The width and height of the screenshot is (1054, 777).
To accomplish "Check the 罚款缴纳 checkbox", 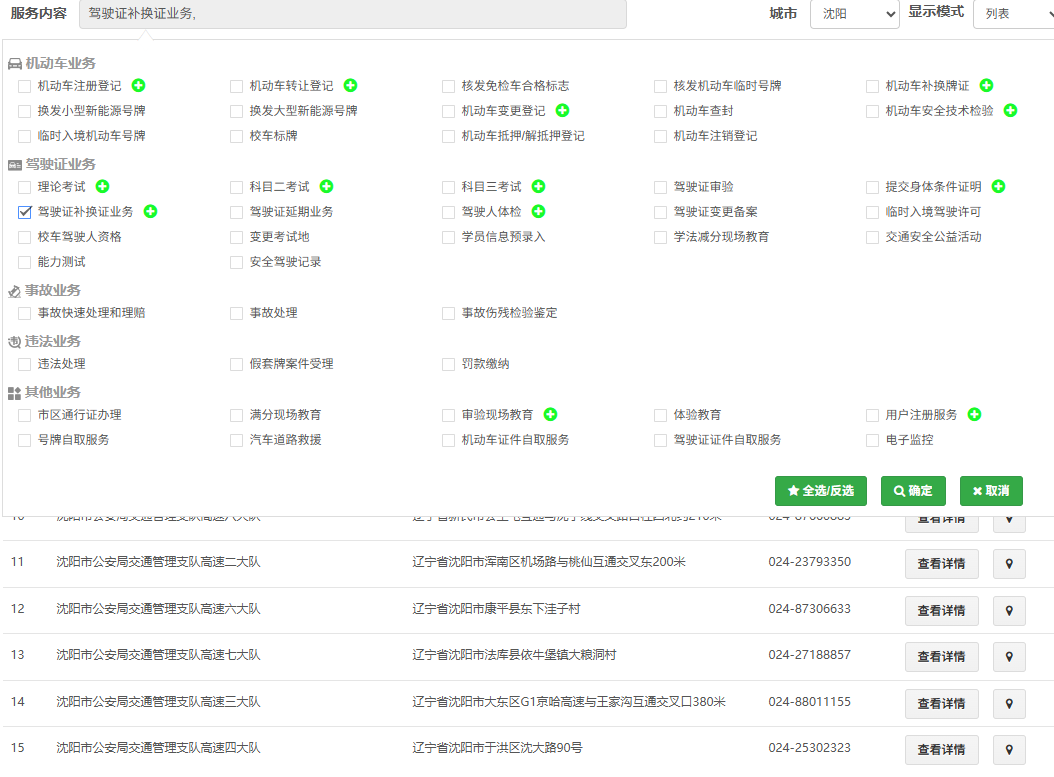I will click(x=449, y=364).
